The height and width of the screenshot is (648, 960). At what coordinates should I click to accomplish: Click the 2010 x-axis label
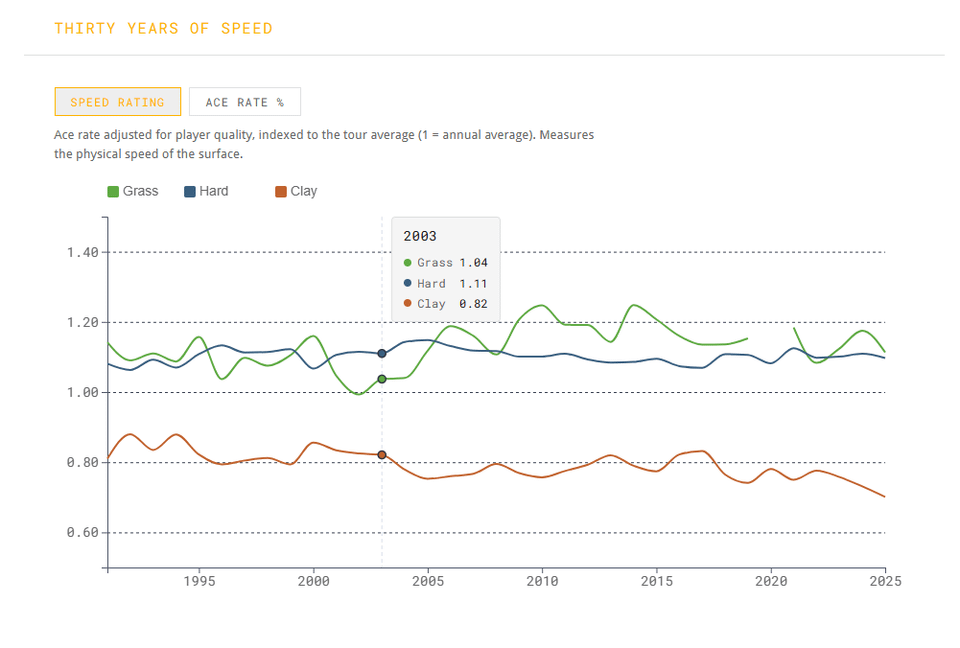542,581
